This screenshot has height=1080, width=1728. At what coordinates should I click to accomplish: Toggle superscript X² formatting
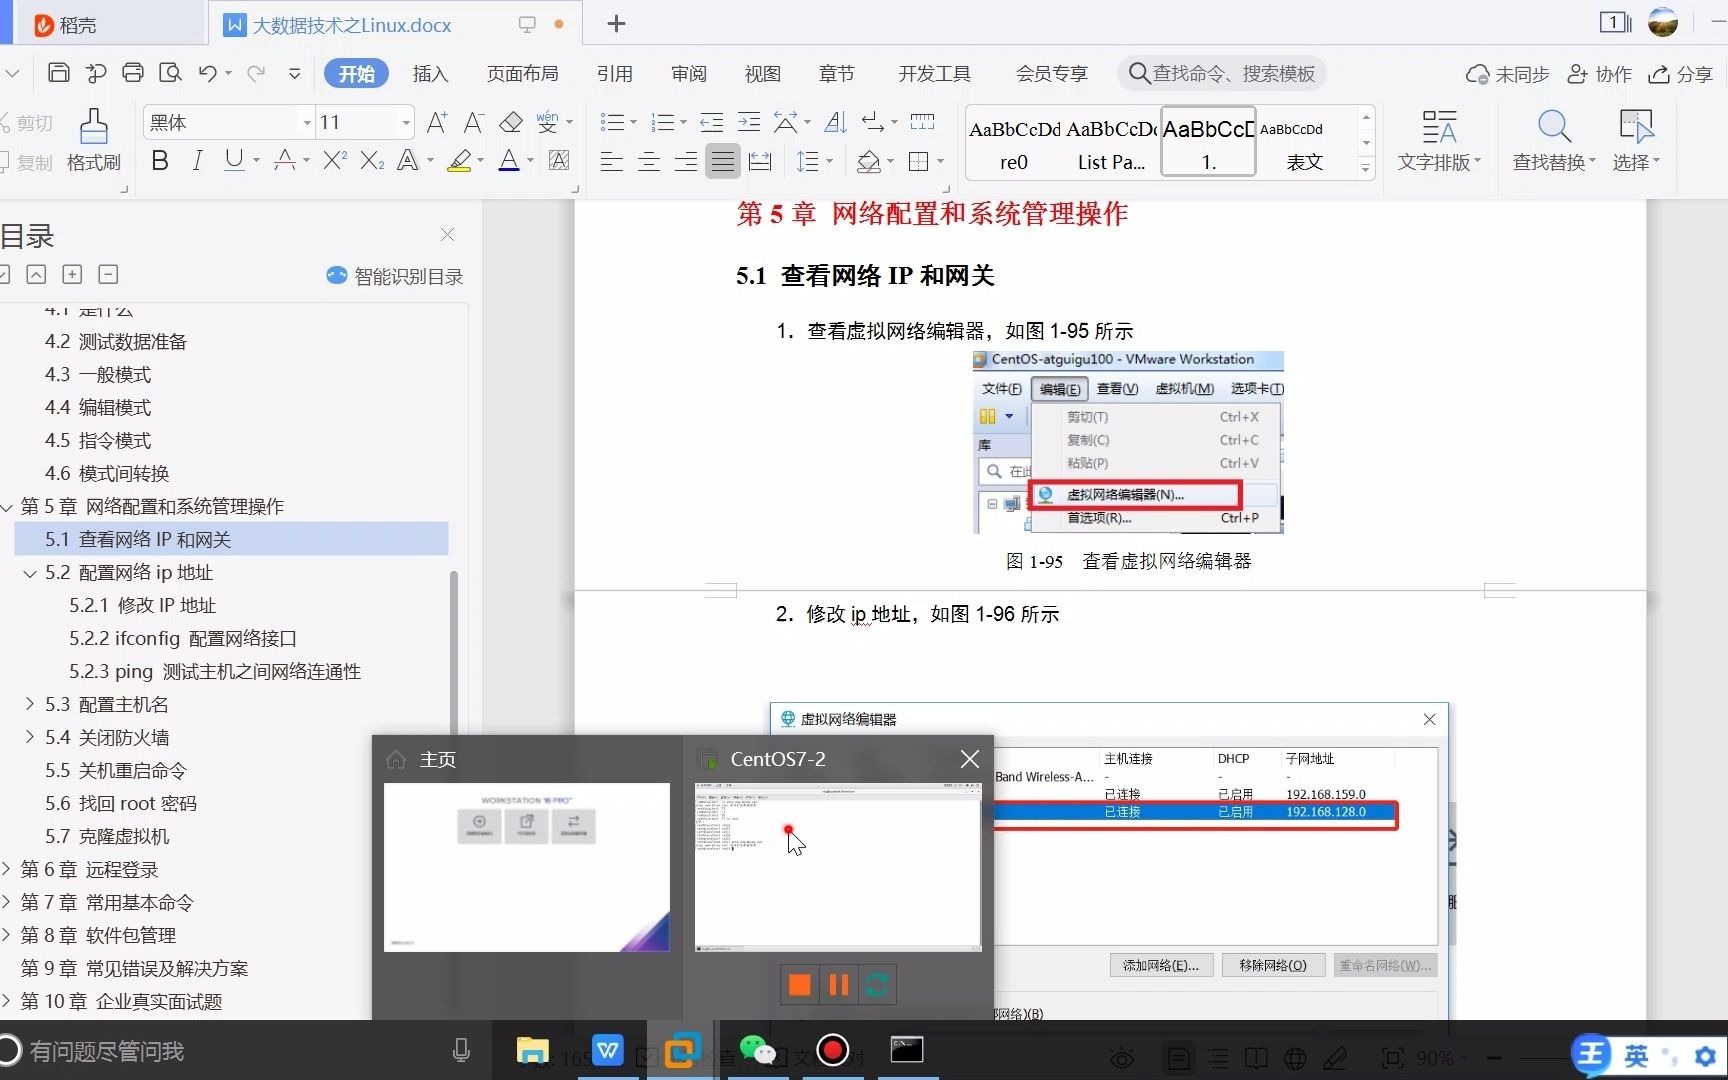(x=334, y=160)
